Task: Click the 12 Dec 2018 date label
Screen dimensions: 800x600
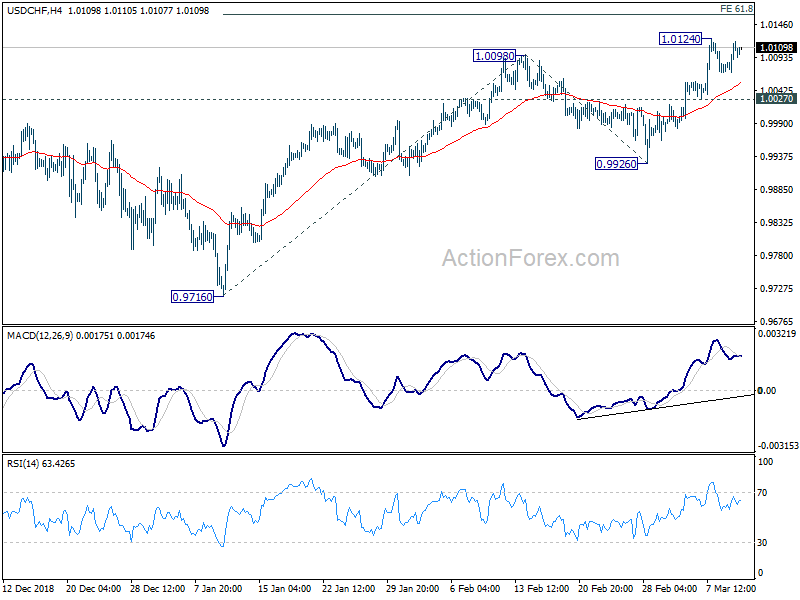Action: 29,588
